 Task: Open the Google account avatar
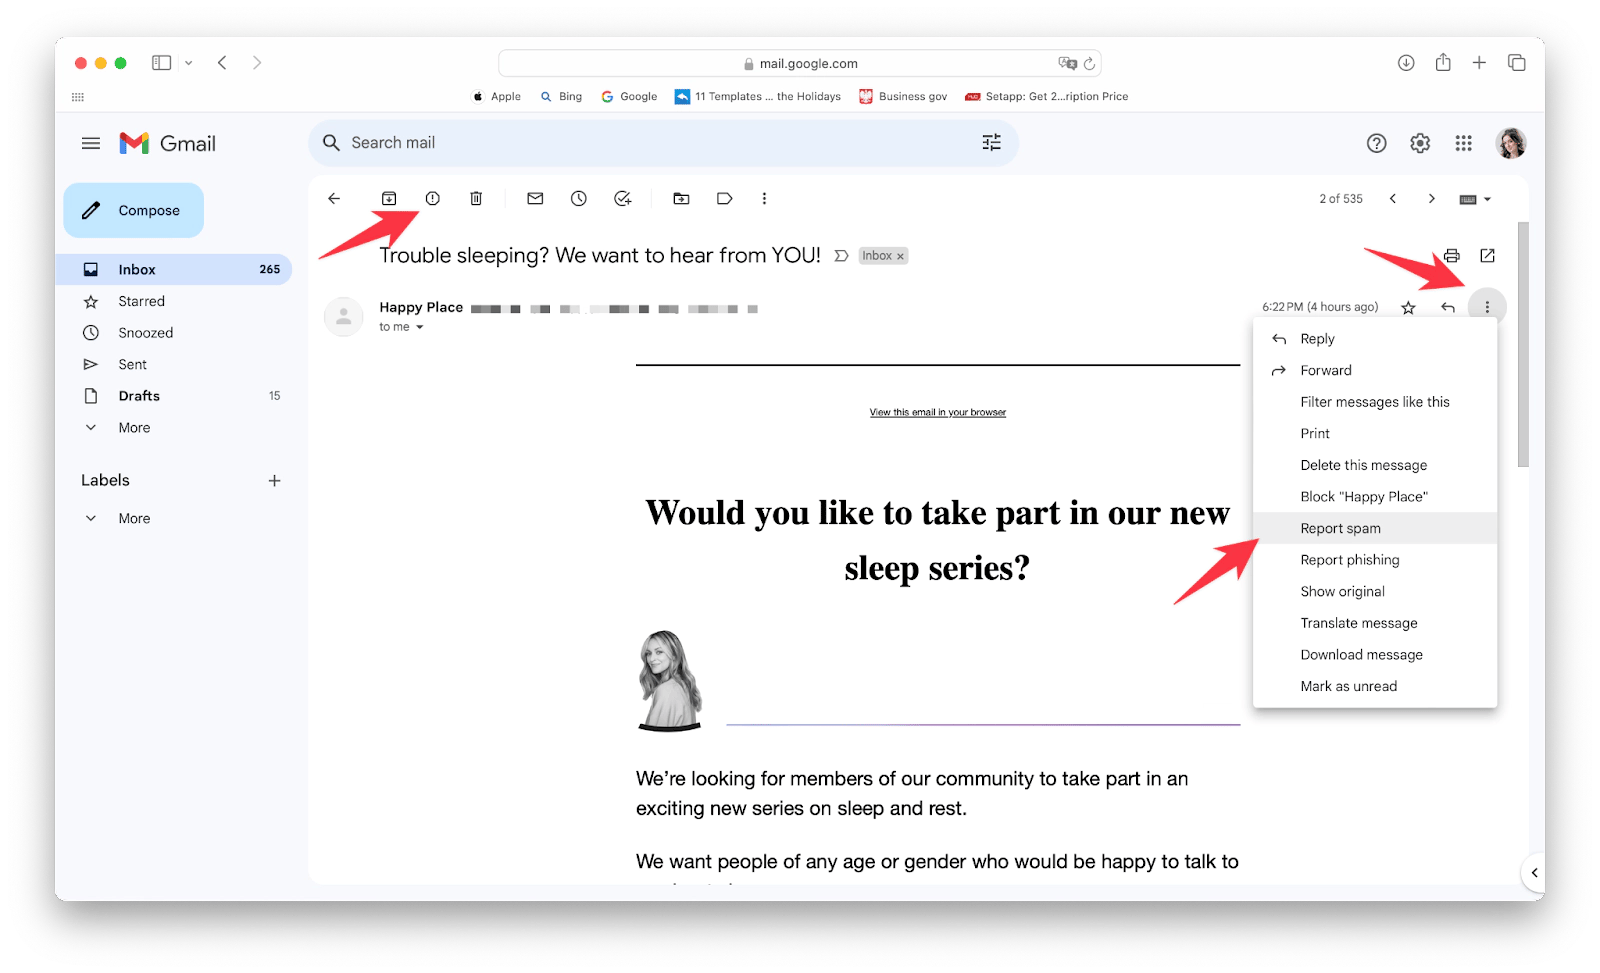point(1511,144)
